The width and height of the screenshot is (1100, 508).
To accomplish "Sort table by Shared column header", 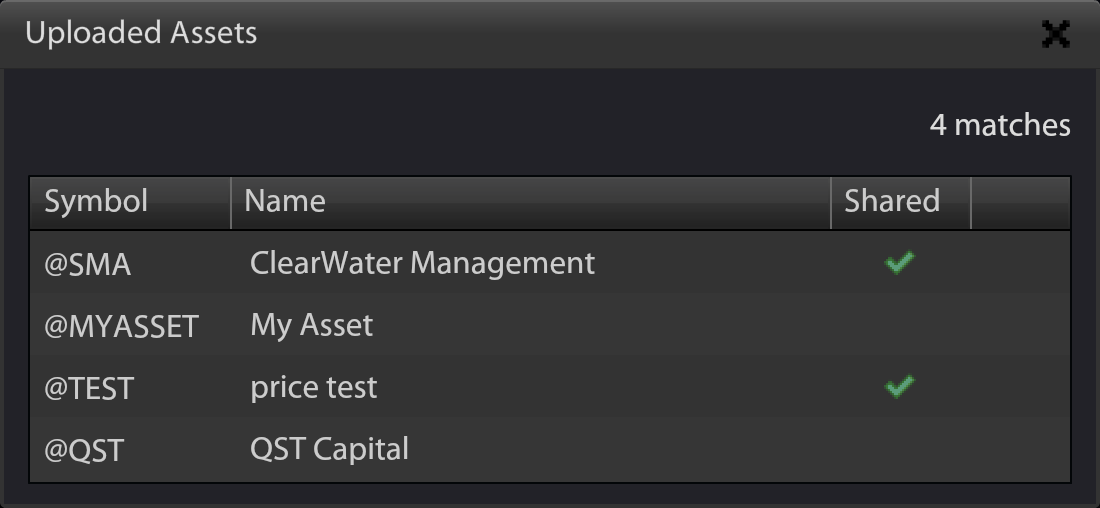I will point(892,201).
